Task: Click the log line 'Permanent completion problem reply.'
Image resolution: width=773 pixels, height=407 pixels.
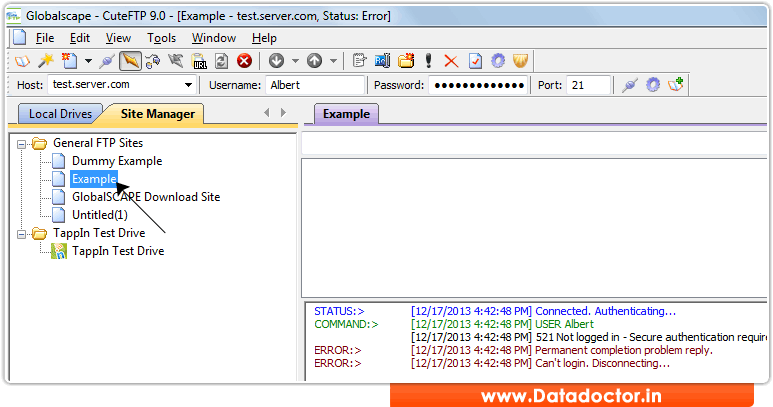Action: pyautogui.click(x=624, y=350)
